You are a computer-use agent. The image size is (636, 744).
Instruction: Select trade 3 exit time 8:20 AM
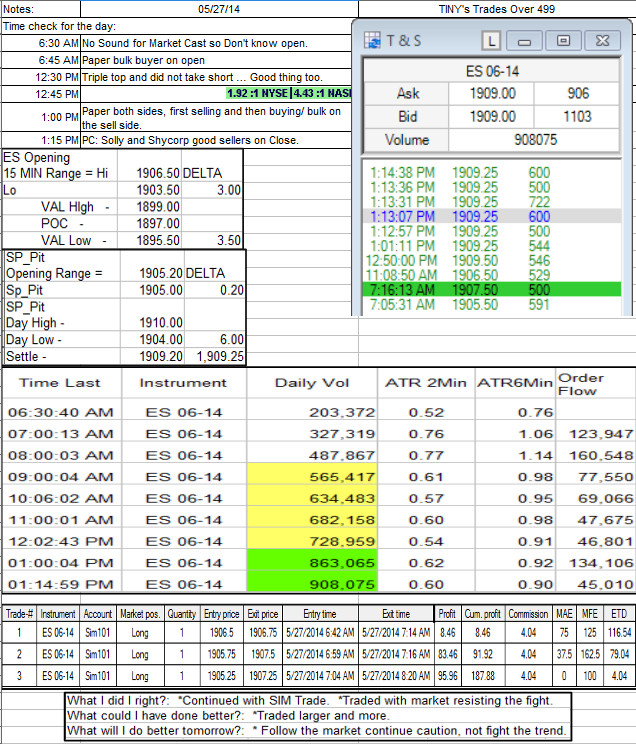coord(396,676)
